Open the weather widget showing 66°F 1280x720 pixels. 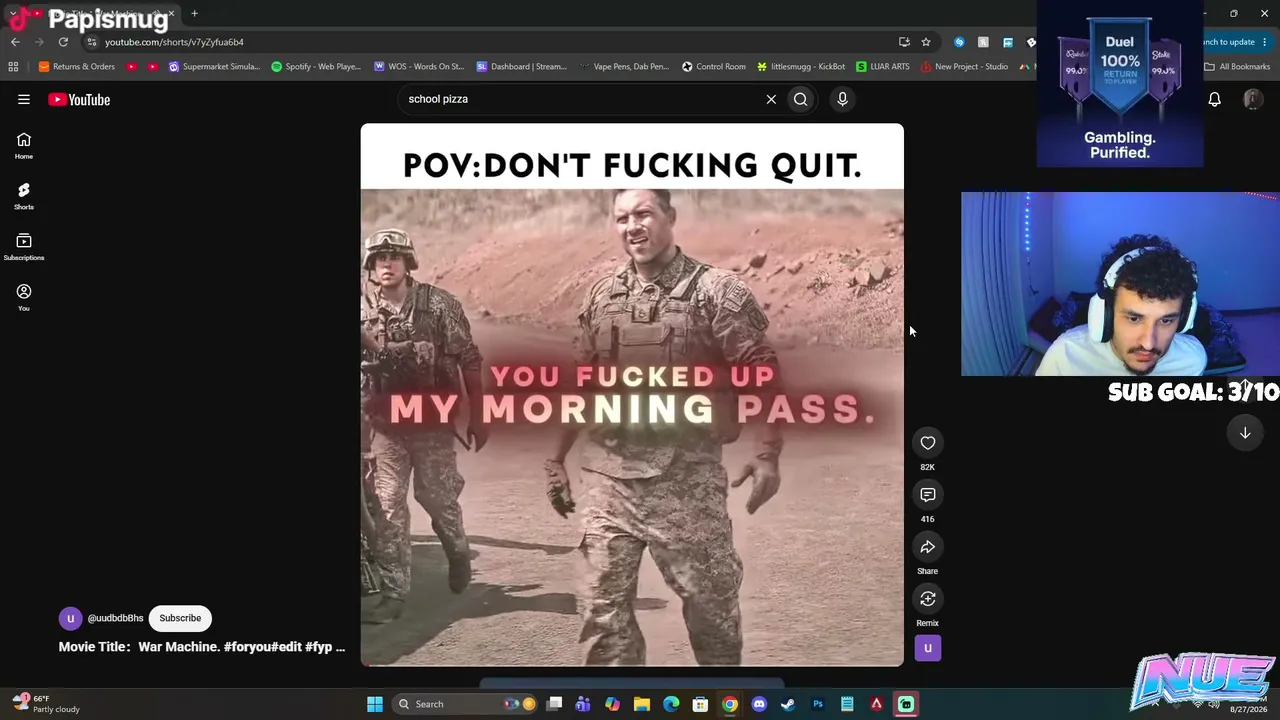[x=45, y=704]
